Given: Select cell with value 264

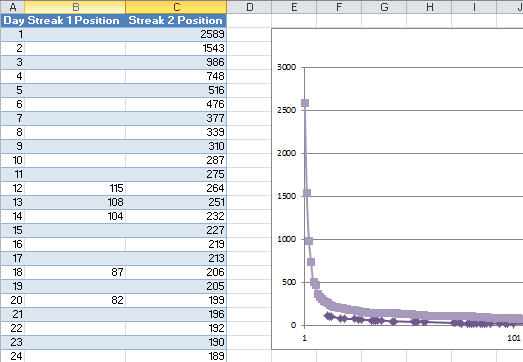Looking at the screenshot, I should (176, 189).
